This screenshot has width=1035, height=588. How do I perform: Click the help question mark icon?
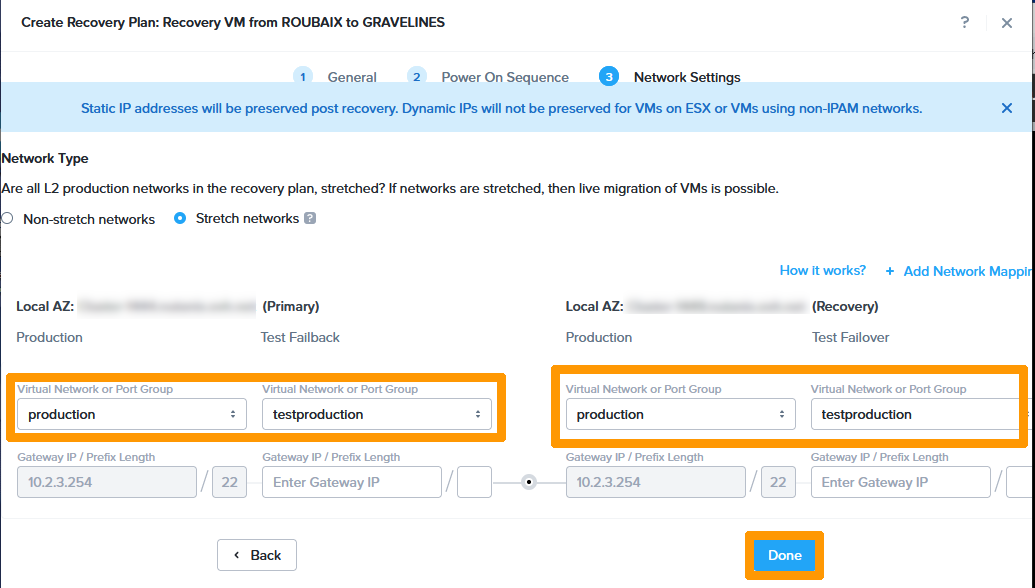point(964,22)
